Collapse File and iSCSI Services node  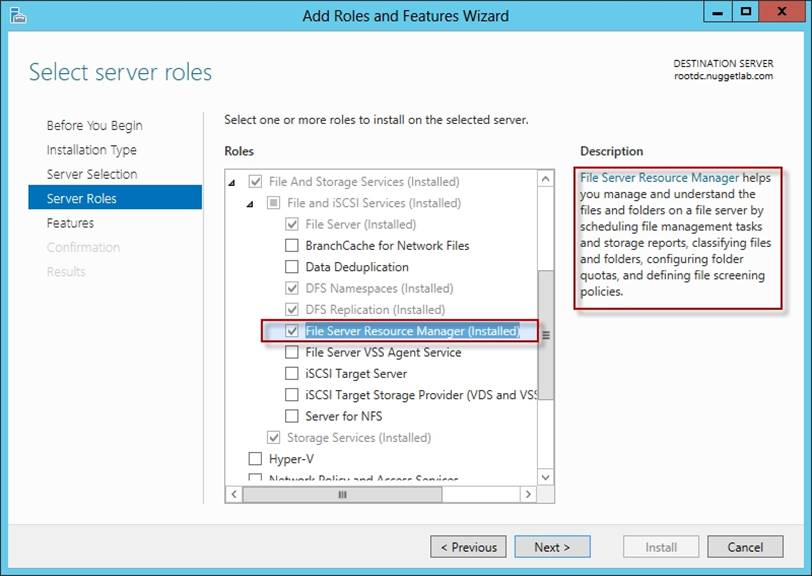click(250, 204)
